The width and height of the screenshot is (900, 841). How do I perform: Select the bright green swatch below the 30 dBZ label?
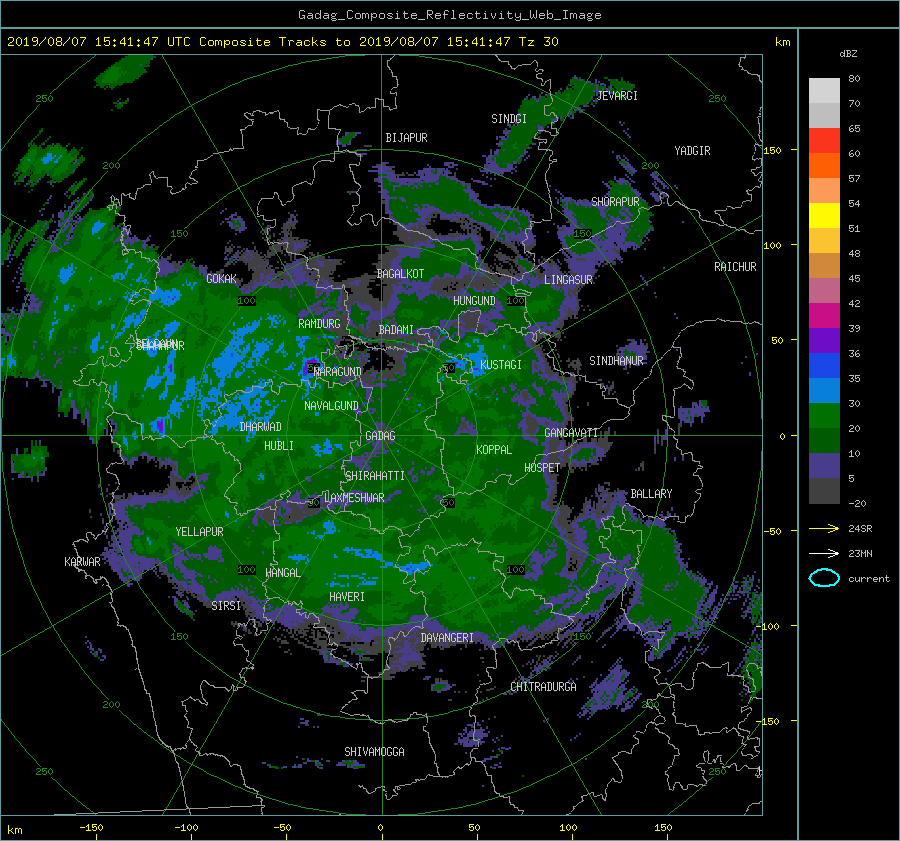point(824,416)
